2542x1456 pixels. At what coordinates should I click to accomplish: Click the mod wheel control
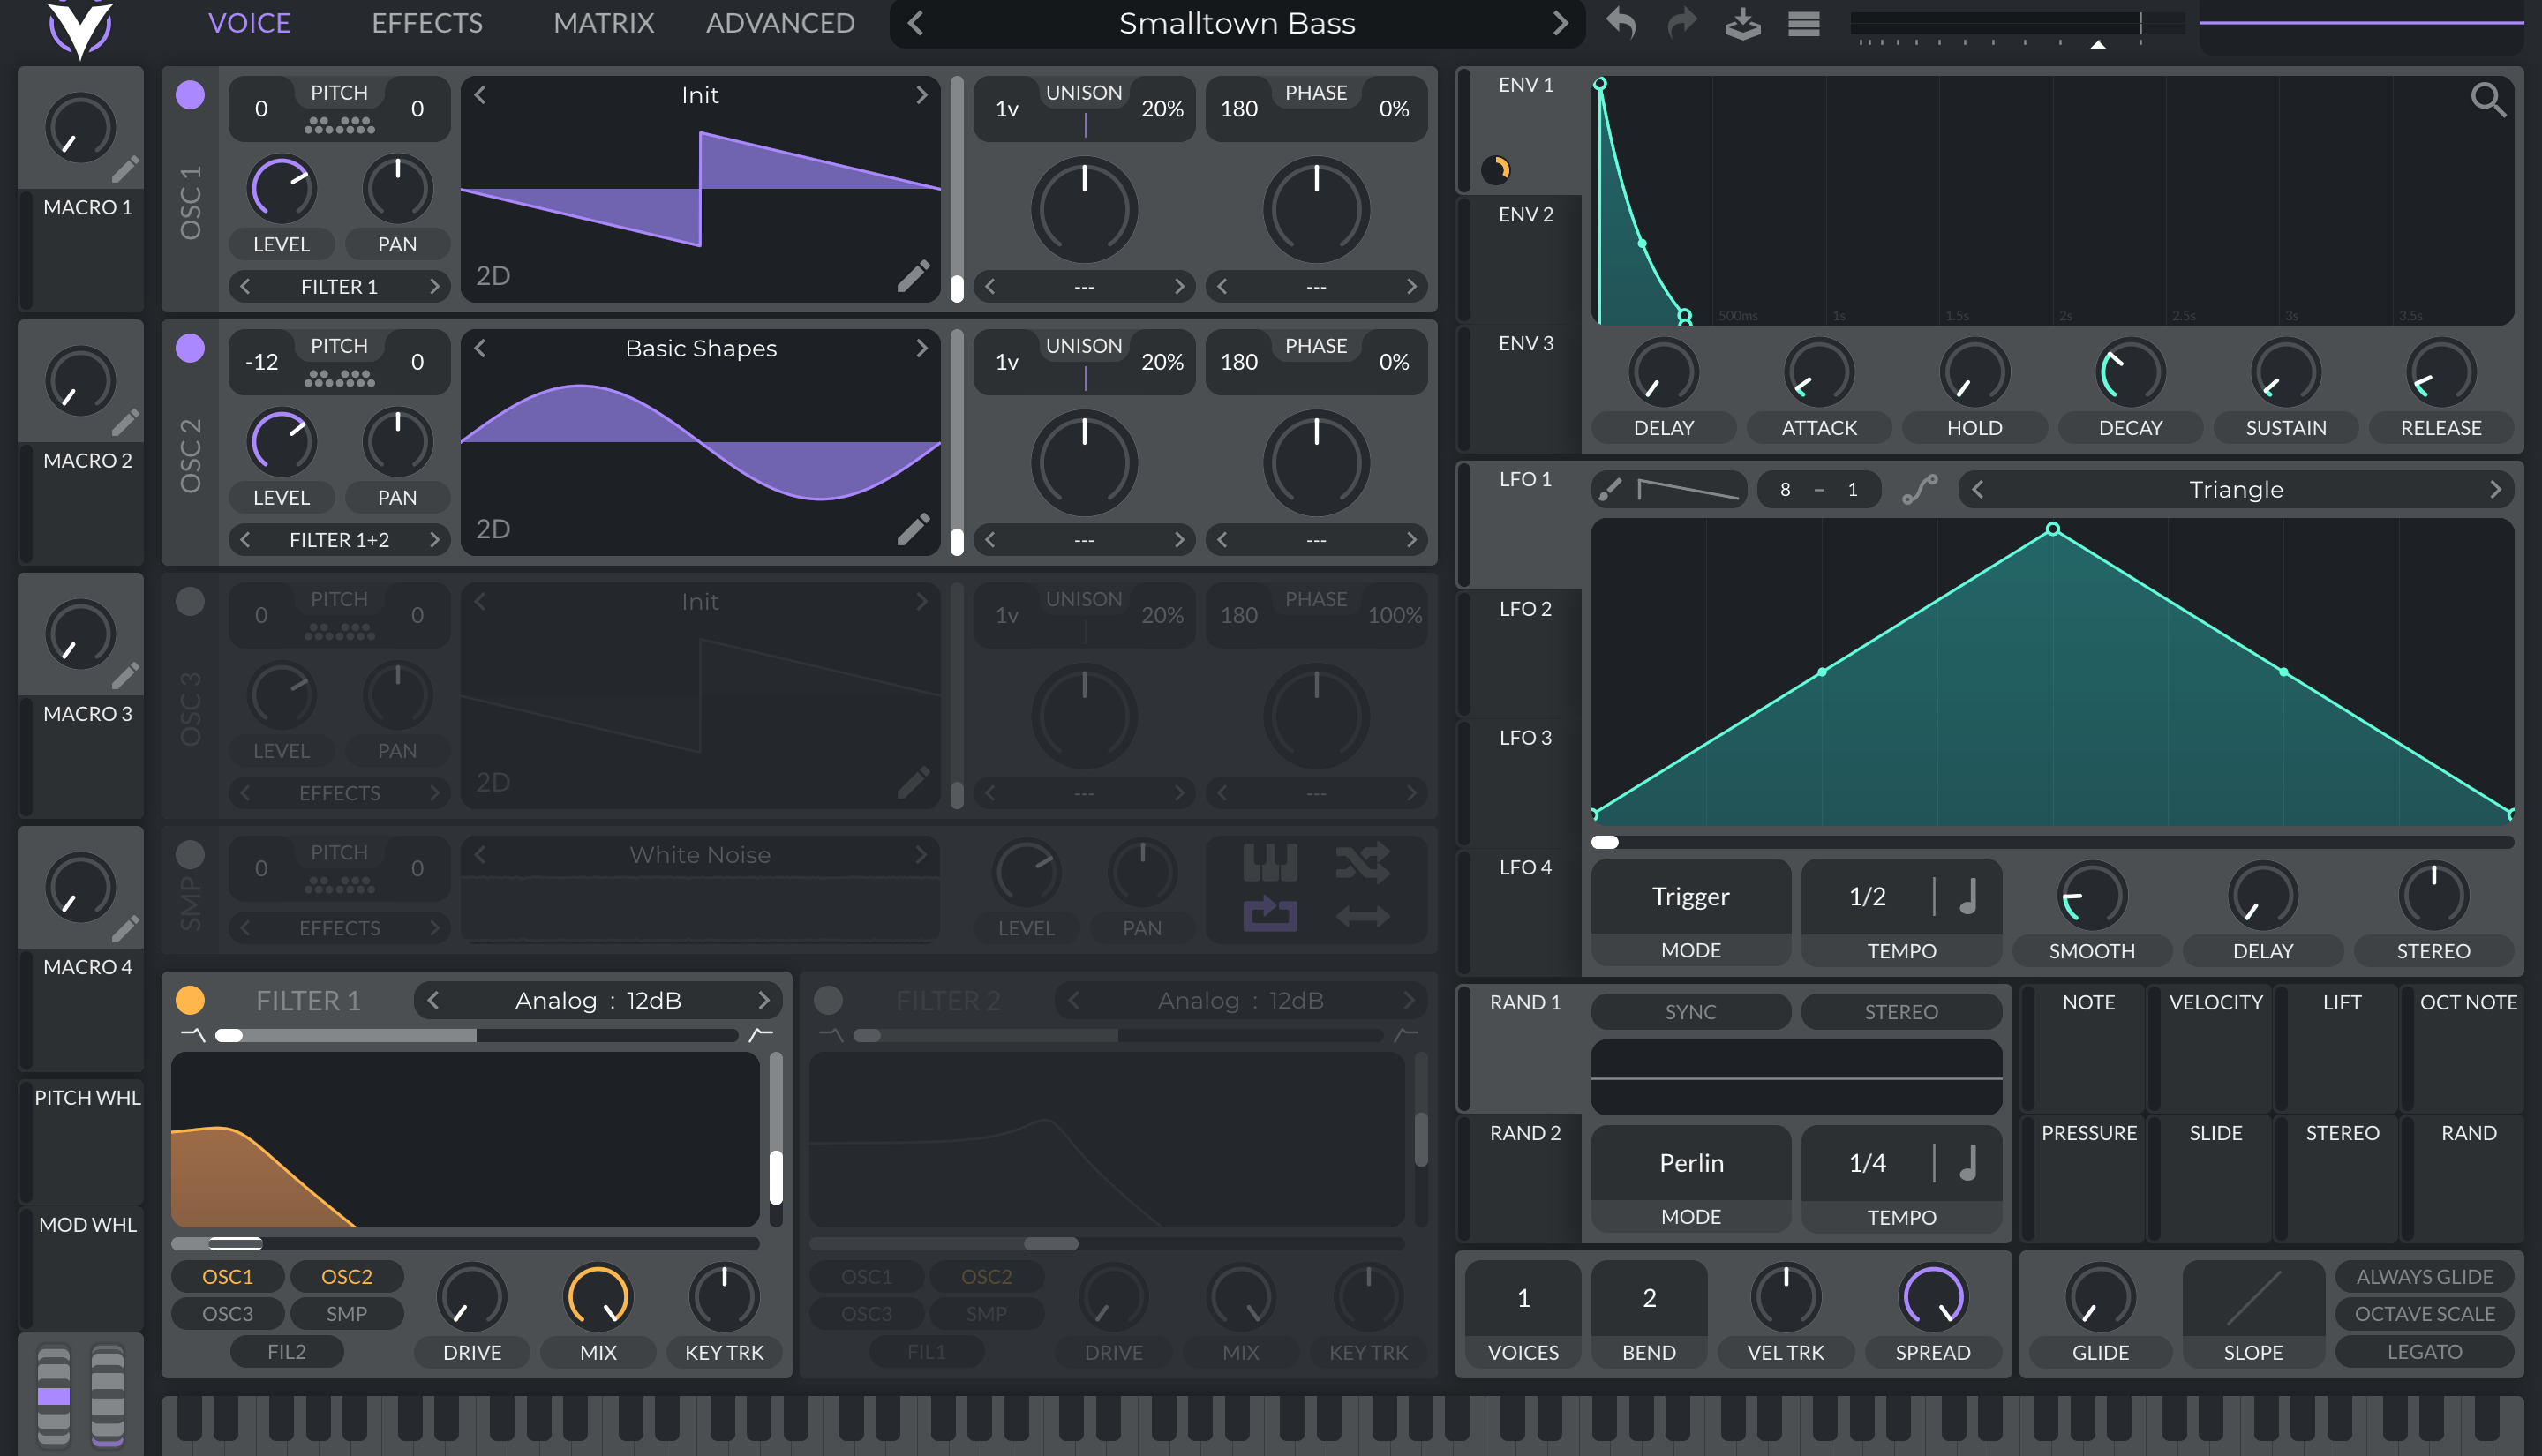107,1395
